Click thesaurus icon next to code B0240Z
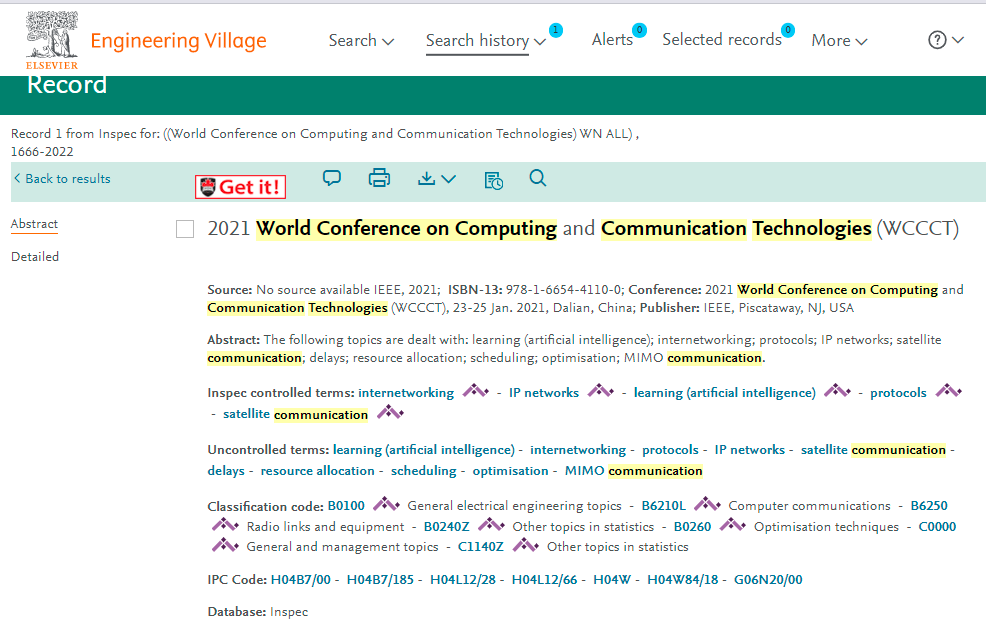 pyautogui.click(x=491, y=525)
